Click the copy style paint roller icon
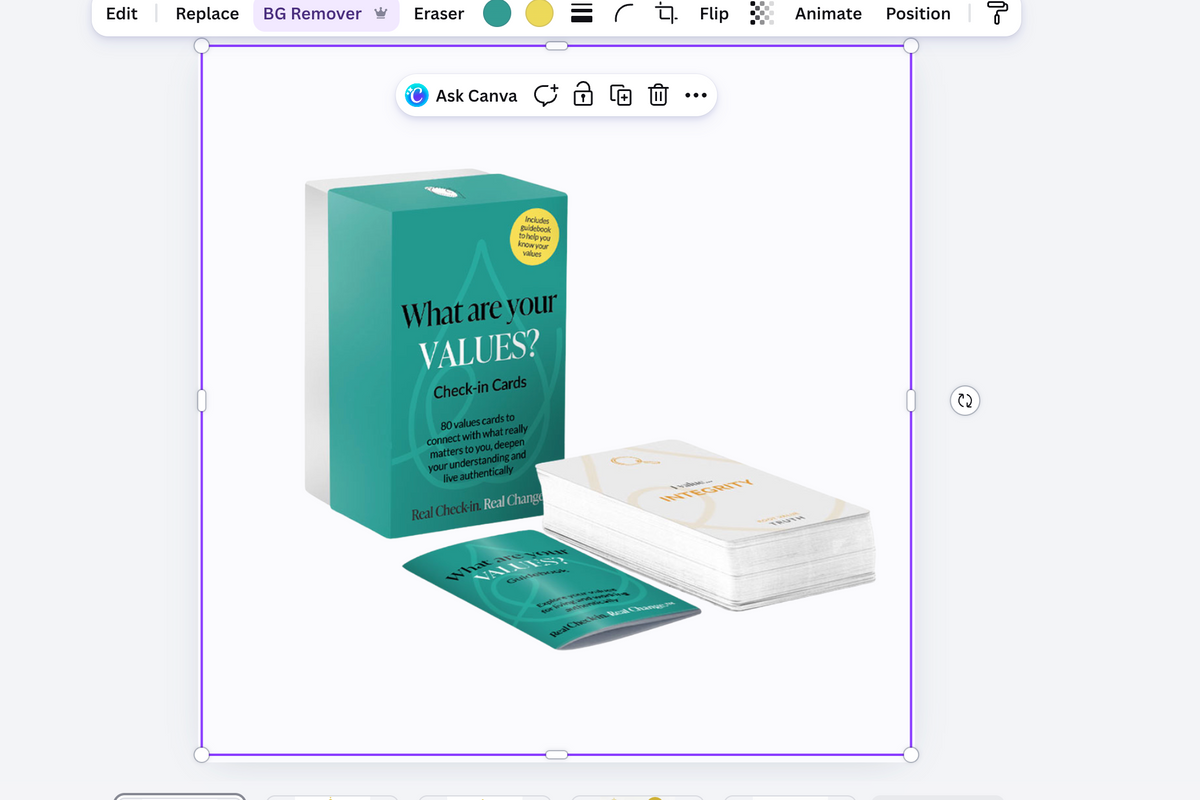The image size is (1200, 800). pyautogui.click(x=998, y=14)
